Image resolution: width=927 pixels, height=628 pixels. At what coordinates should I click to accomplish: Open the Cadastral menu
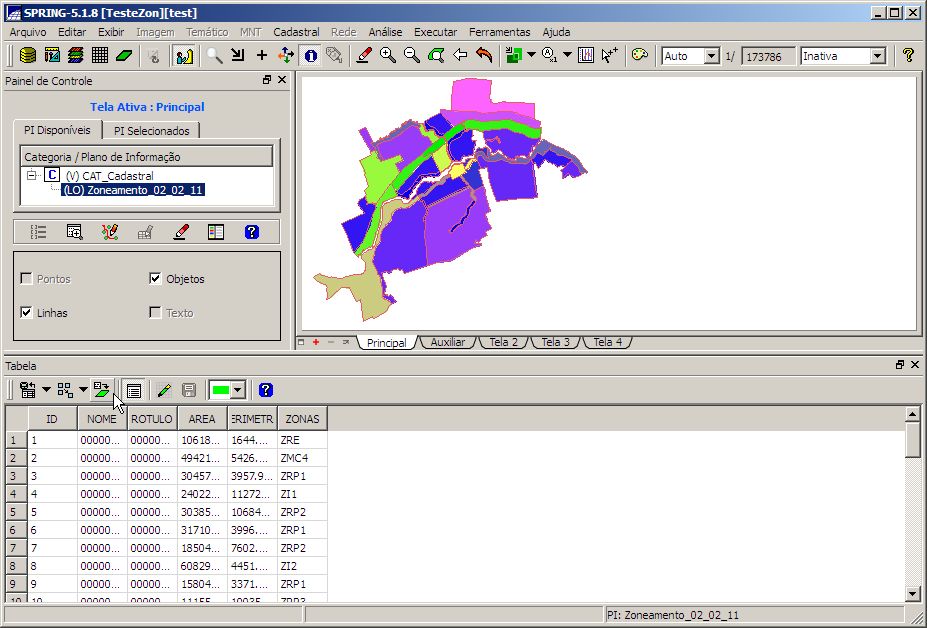point(296,32)
